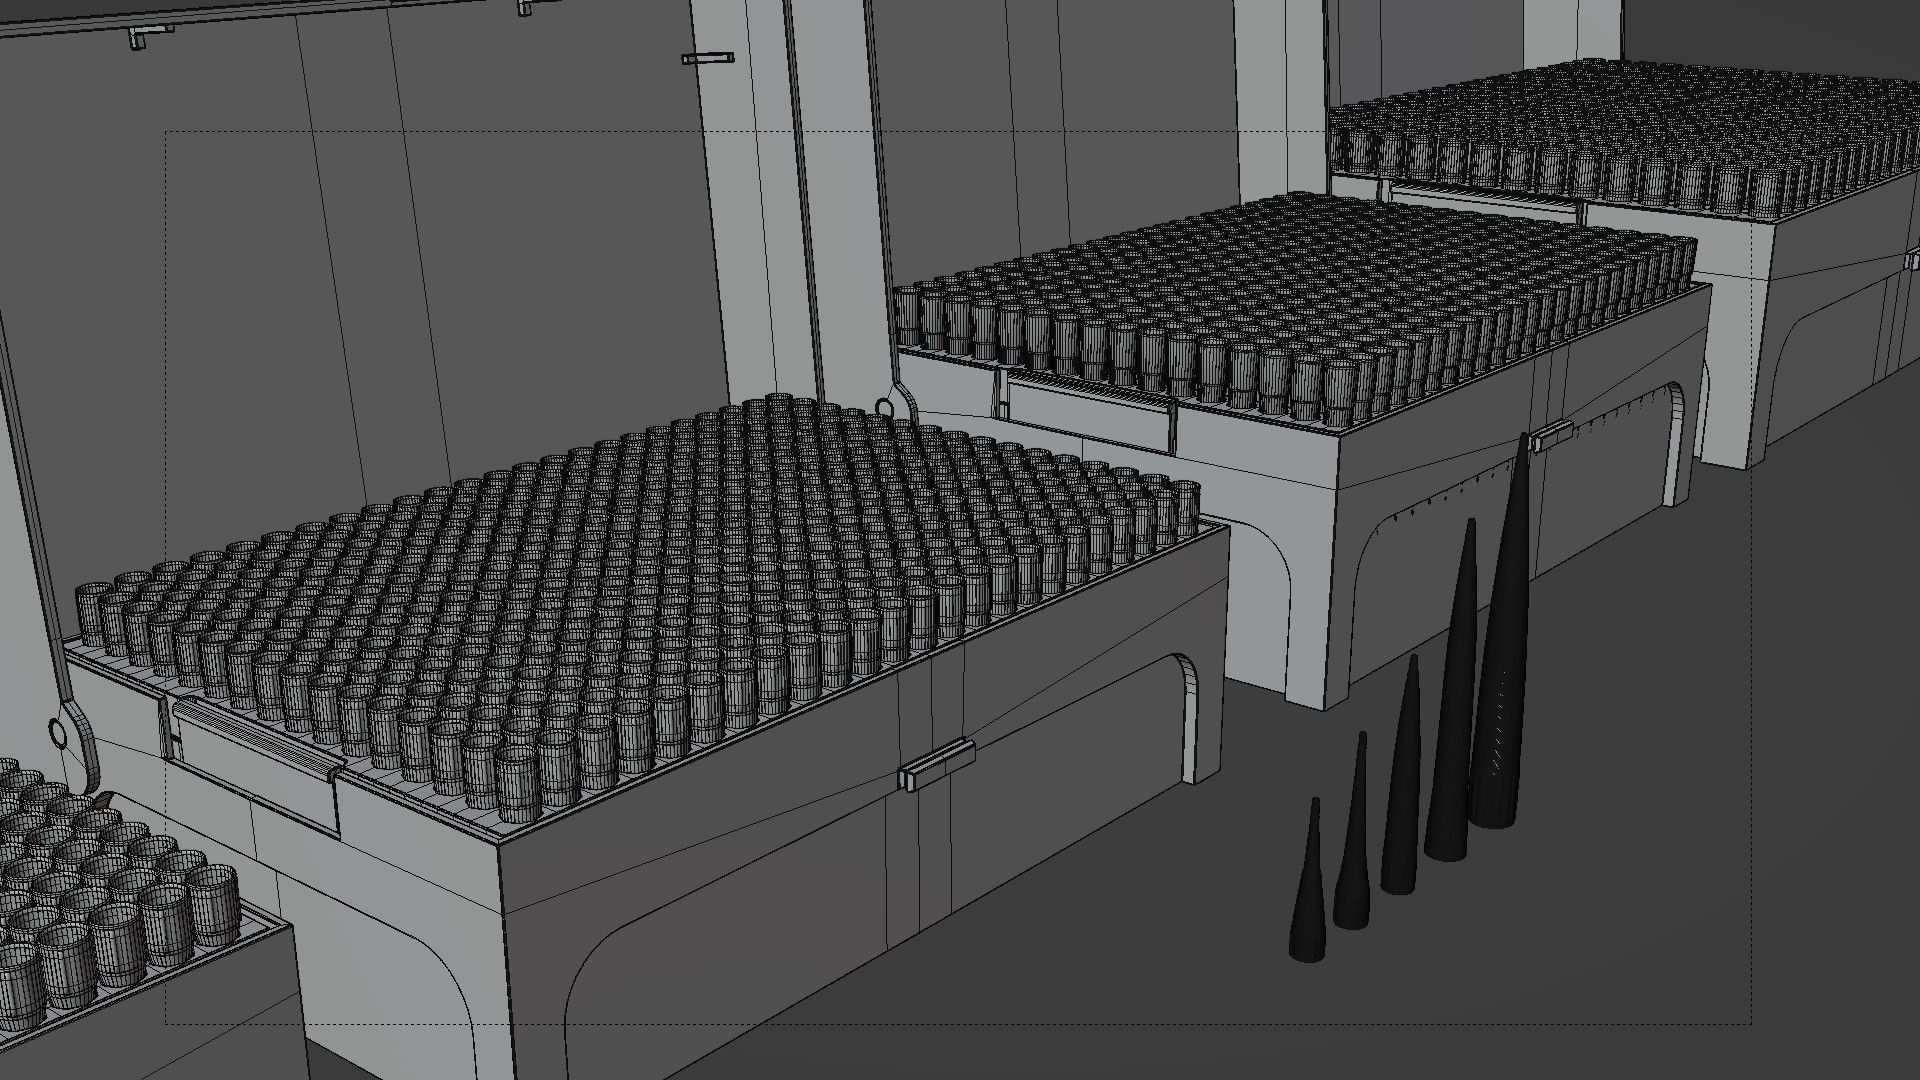Select the hinge ring of the nearest tip box
This screenshot has height=1080, width=1920.
pos(58,733)
